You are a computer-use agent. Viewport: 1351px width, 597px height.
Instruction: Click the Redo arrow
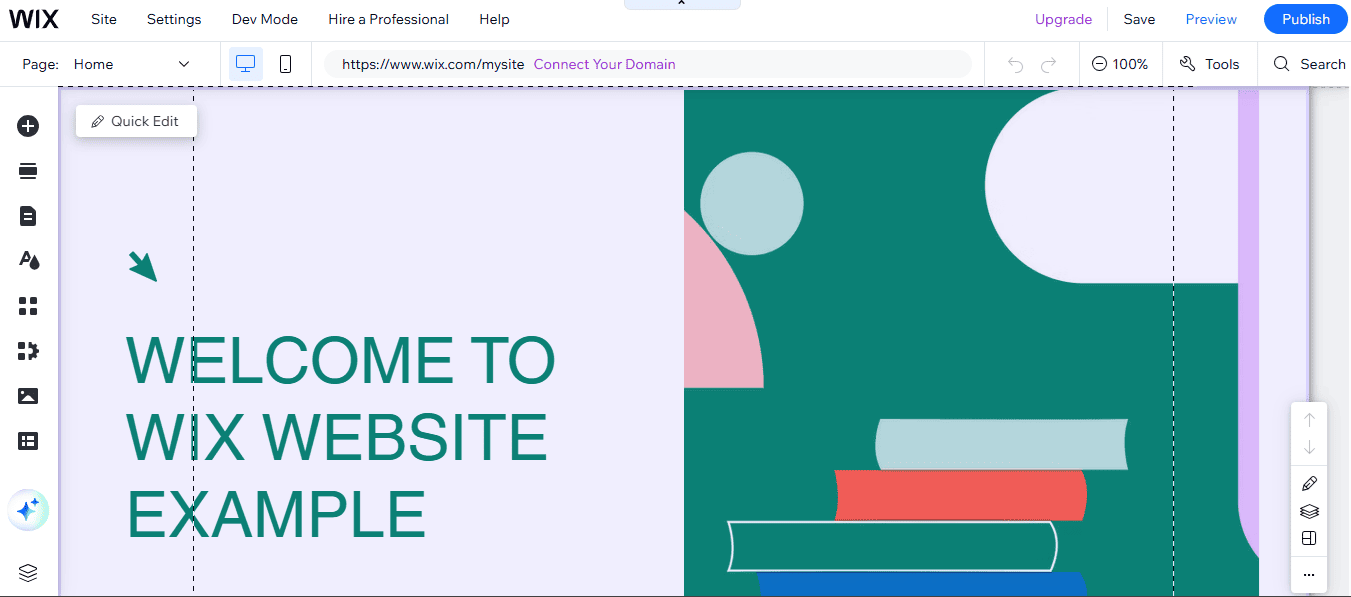pyautogui.click(x=1048, y=65)
